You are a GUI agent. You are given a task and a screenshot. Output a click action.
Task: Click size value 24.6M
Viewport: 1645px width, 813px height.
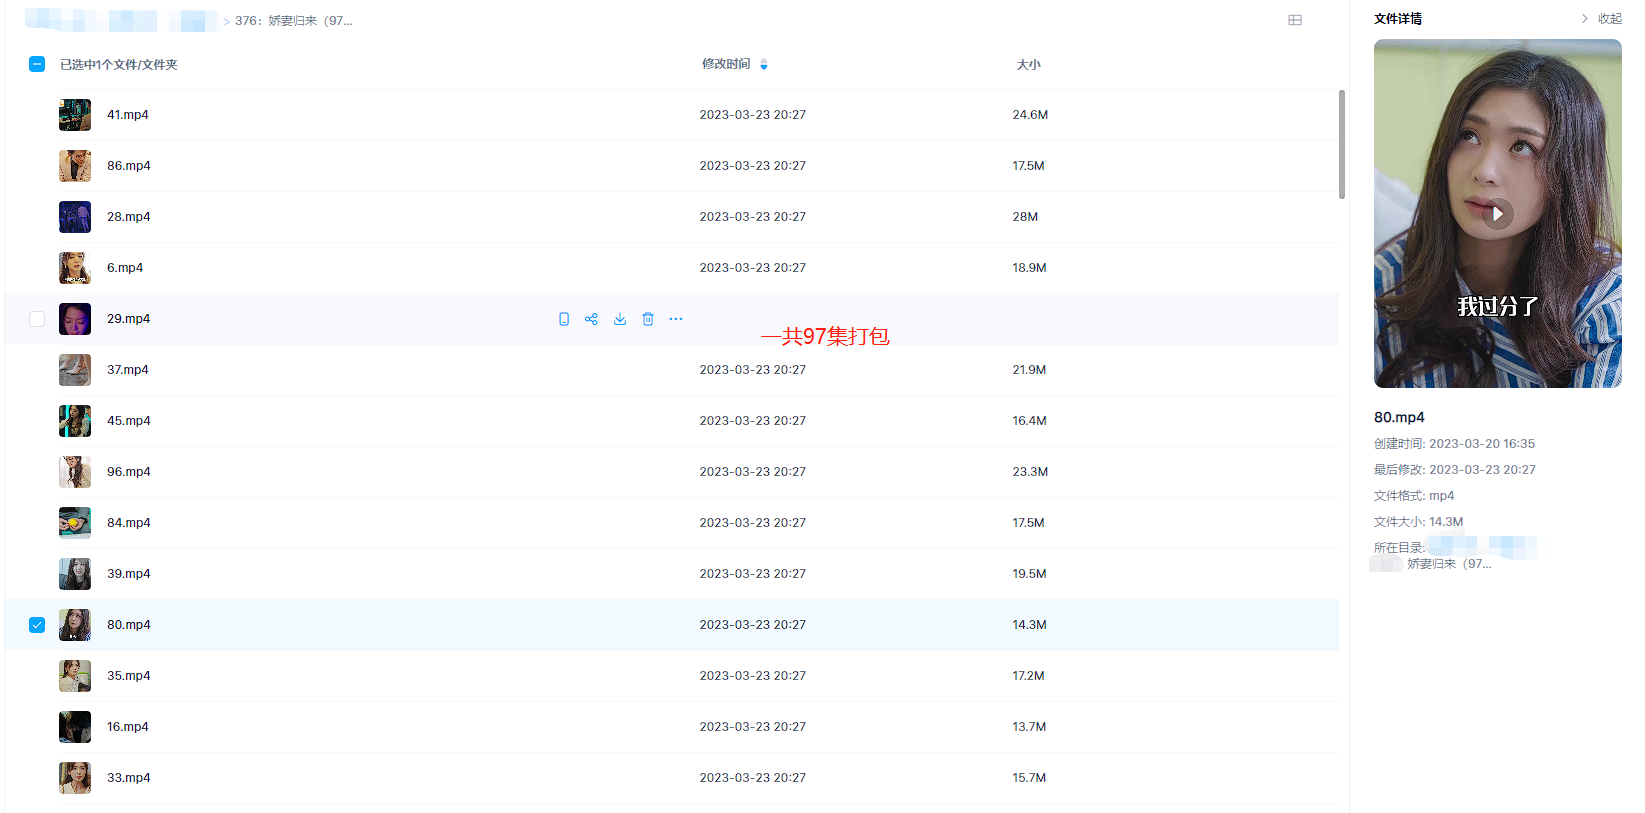[x=1030, y=115]
